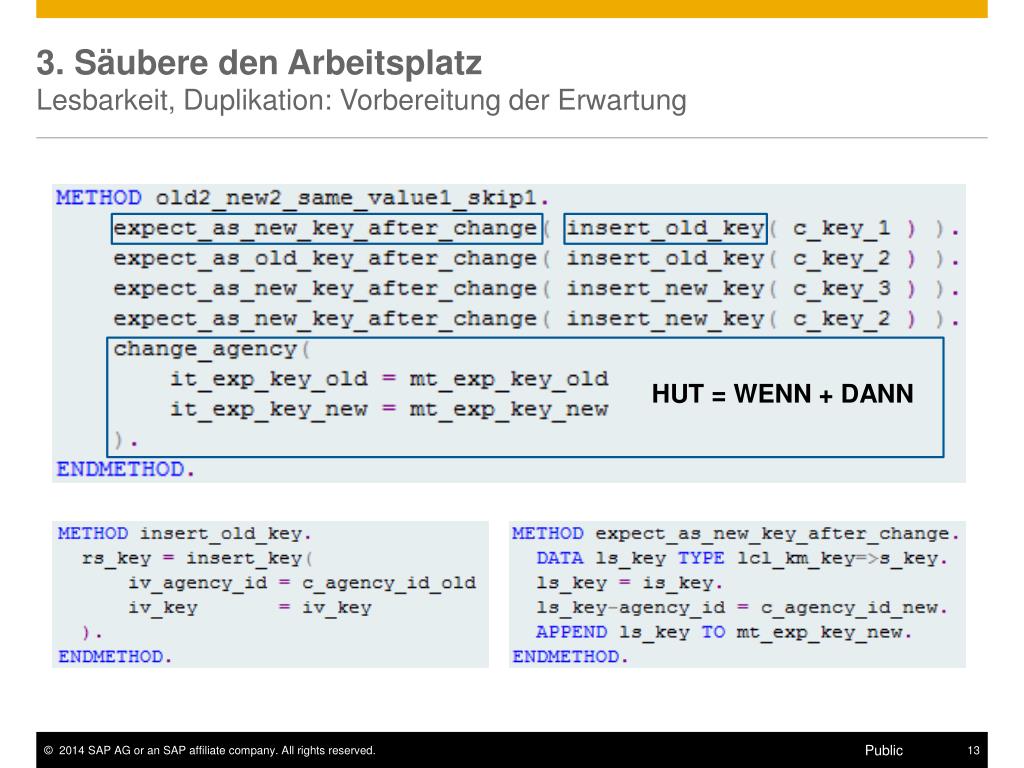This screenshot has width=1024, height=768.
Task: Click ENDMETHOD closing the expect_as_new_key_after_change method
Action: pos(570,656)
